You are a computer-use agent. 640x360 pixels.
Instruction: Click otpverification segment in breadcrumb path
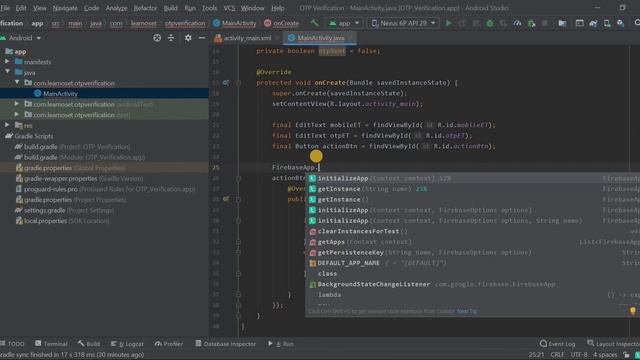[x=185, y=23]
